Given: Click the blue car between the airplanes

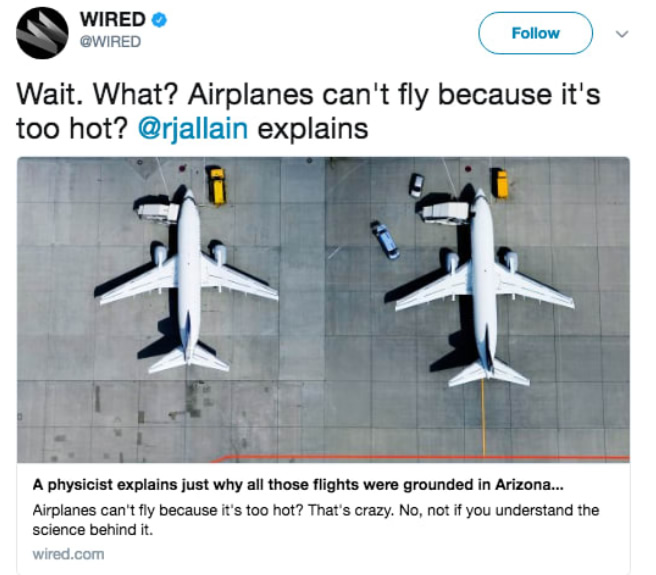Looking at the screenshot, I should click(x=386, y=240).
